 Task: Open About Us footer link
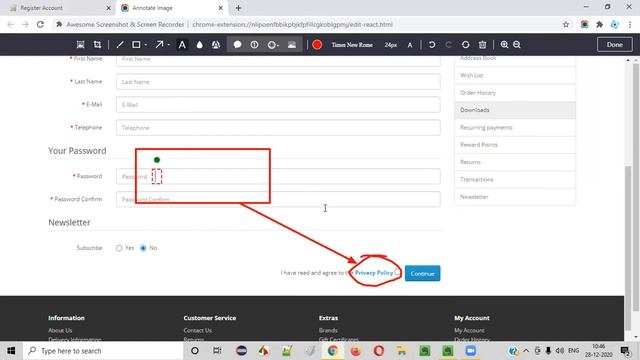[60, 330]
